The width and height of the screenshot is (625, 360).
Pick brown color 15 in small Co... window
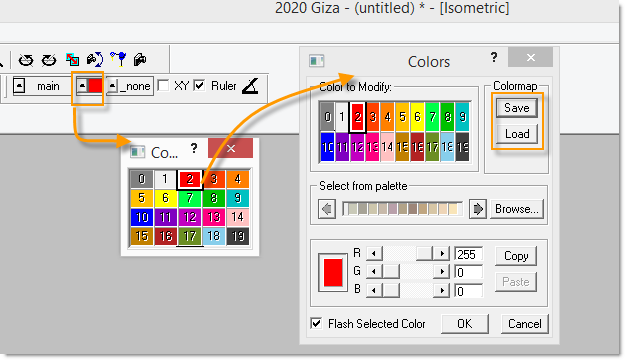tap(142, 236)
